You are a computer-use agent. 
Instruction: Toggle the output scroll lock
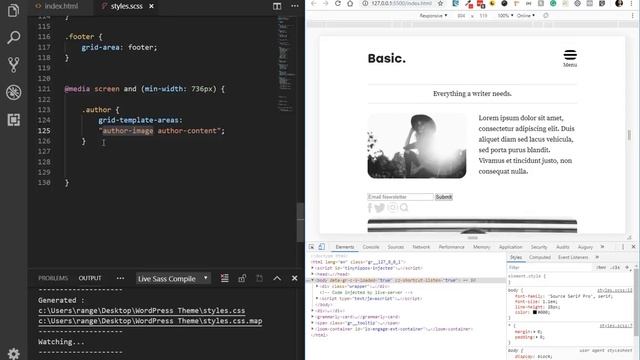click(242, 278)
